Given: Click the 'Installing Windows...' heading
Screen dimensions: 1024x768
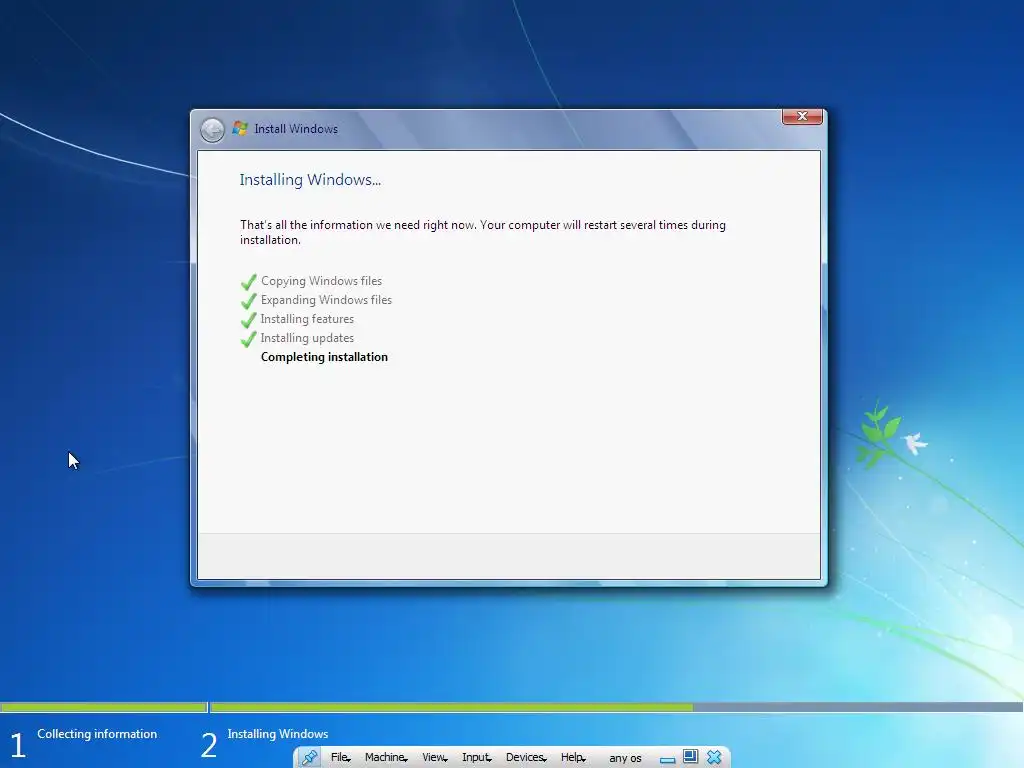Looking at the screenshot, I should tap(310, 180).
